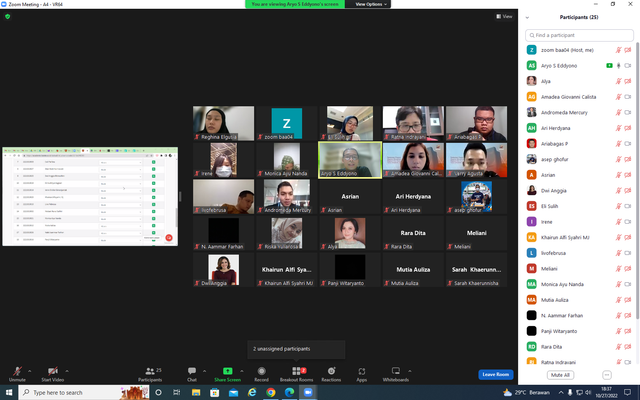This screenshot has height=400, width=640.
Task: Click weather widget in system tray
Action: (526, 392)
